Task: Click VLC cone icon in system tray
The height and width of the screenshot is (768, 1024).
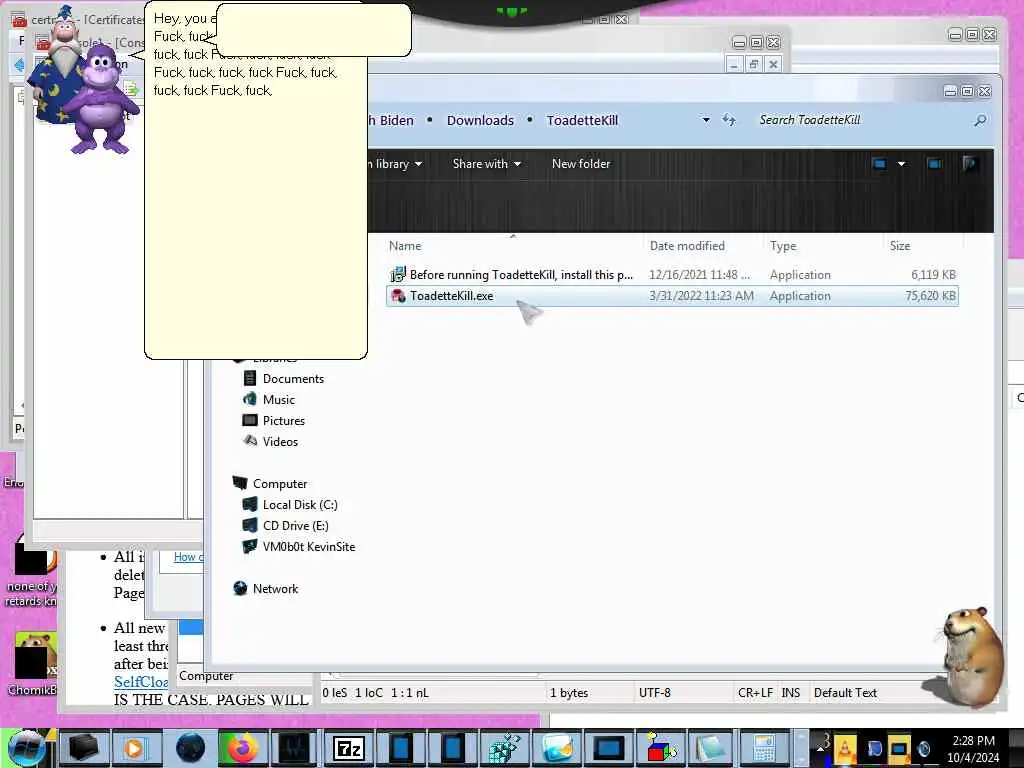Action: (844, 750)
